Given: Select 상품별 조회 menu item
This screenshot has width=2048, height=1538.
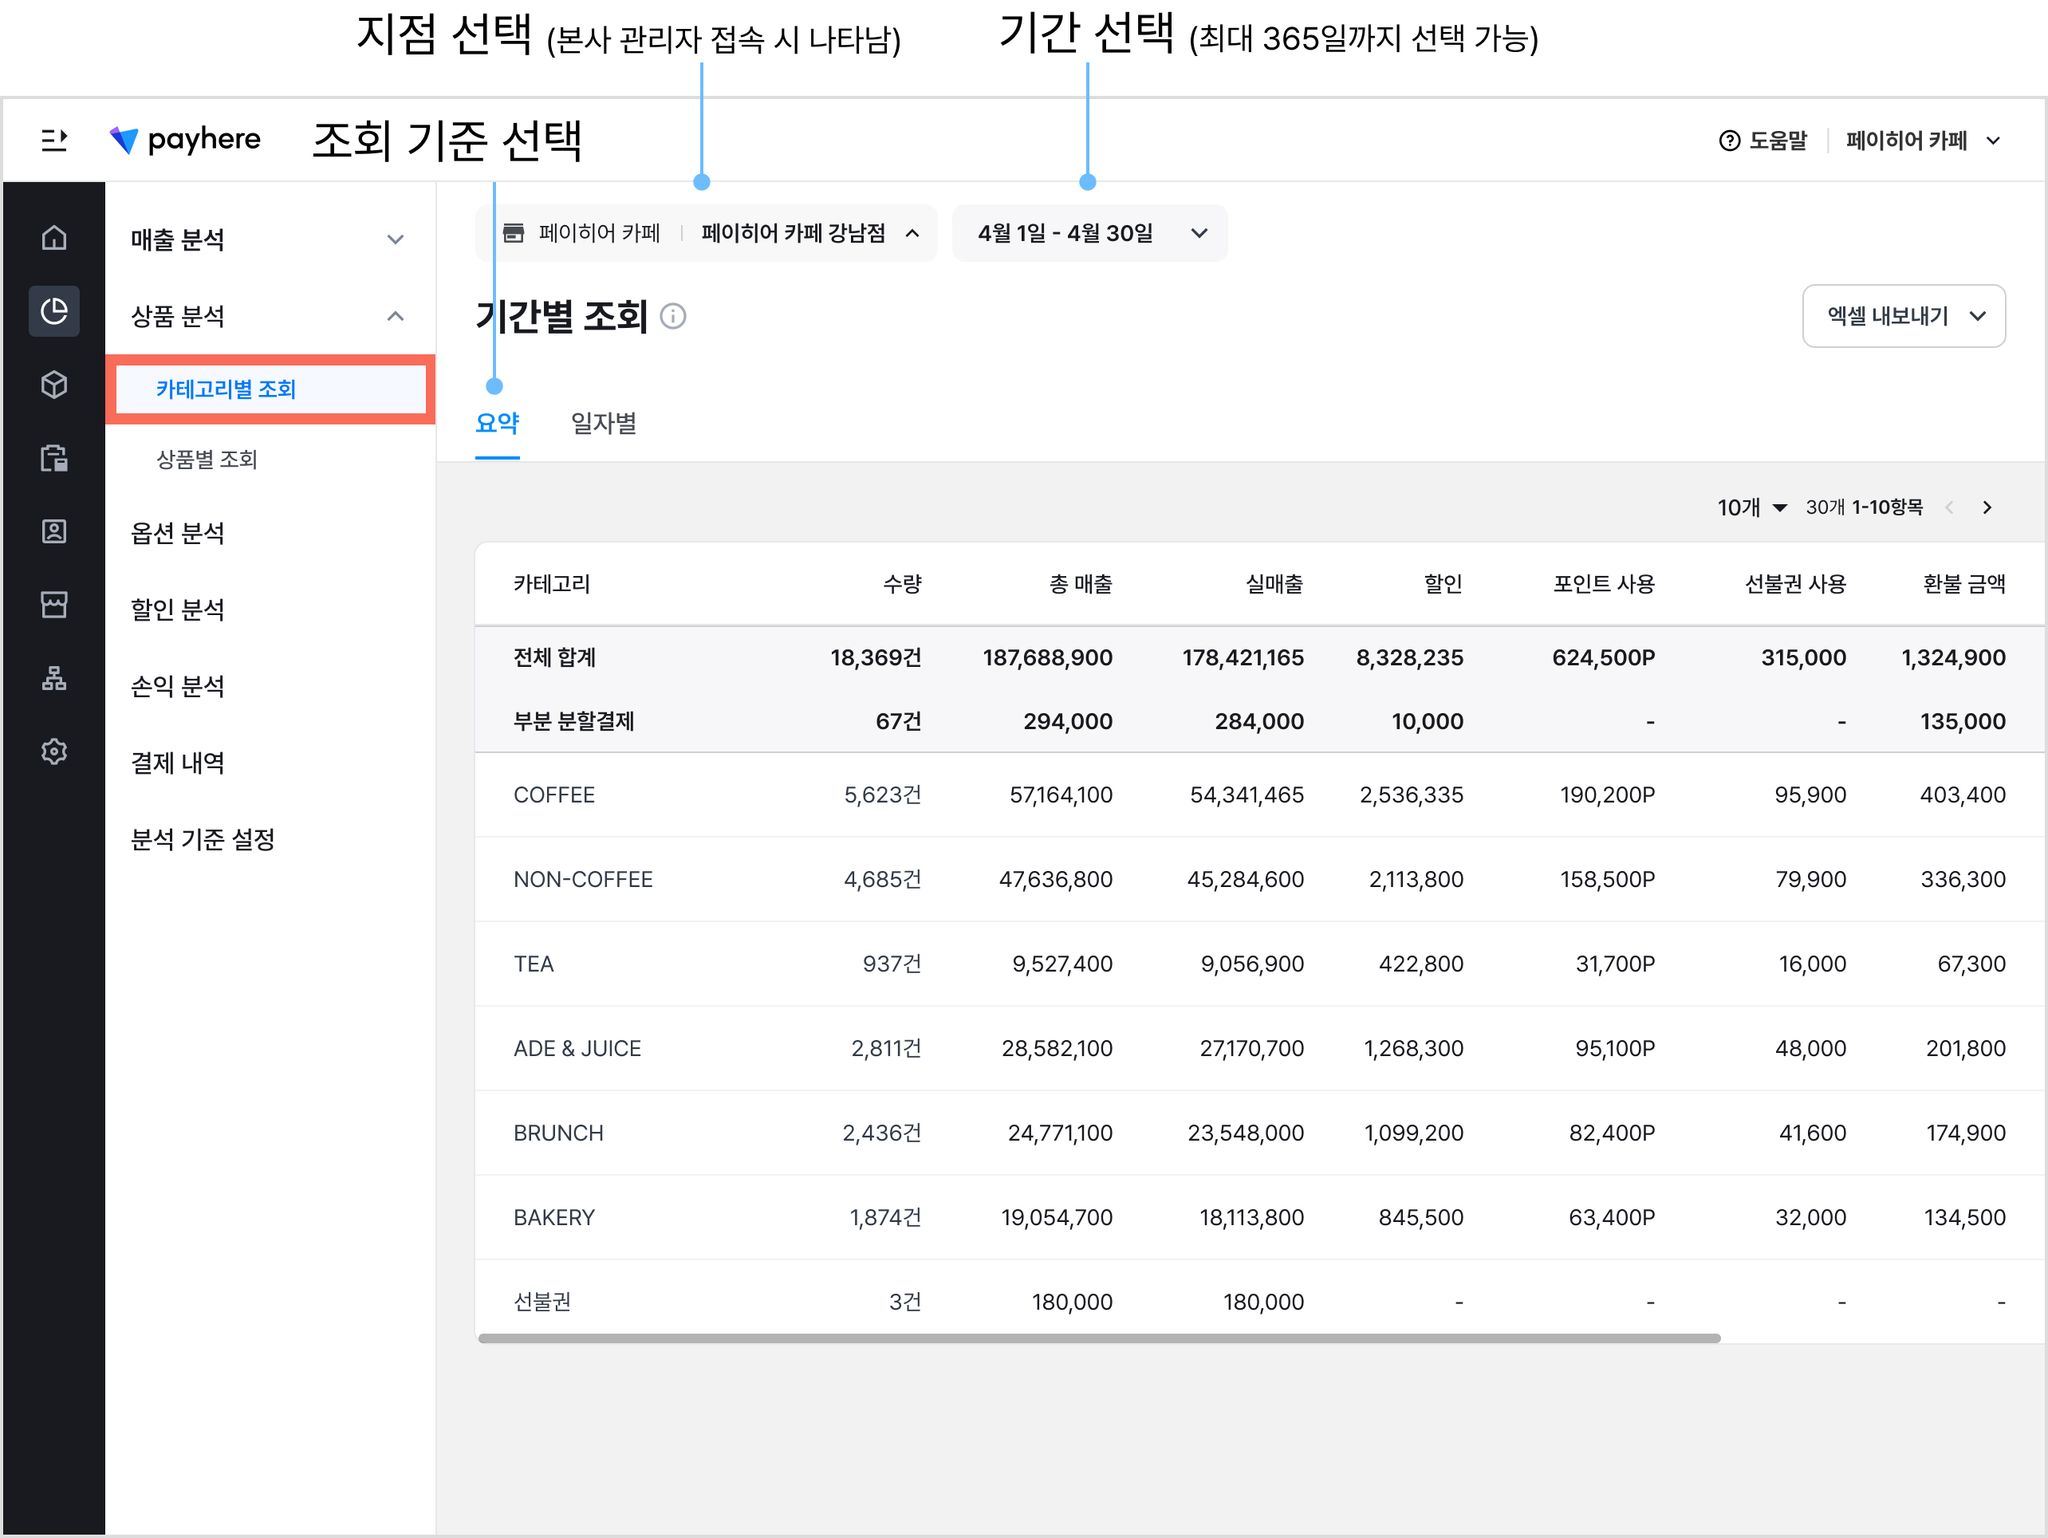Looking at the screenshot, I should point(207,459).
